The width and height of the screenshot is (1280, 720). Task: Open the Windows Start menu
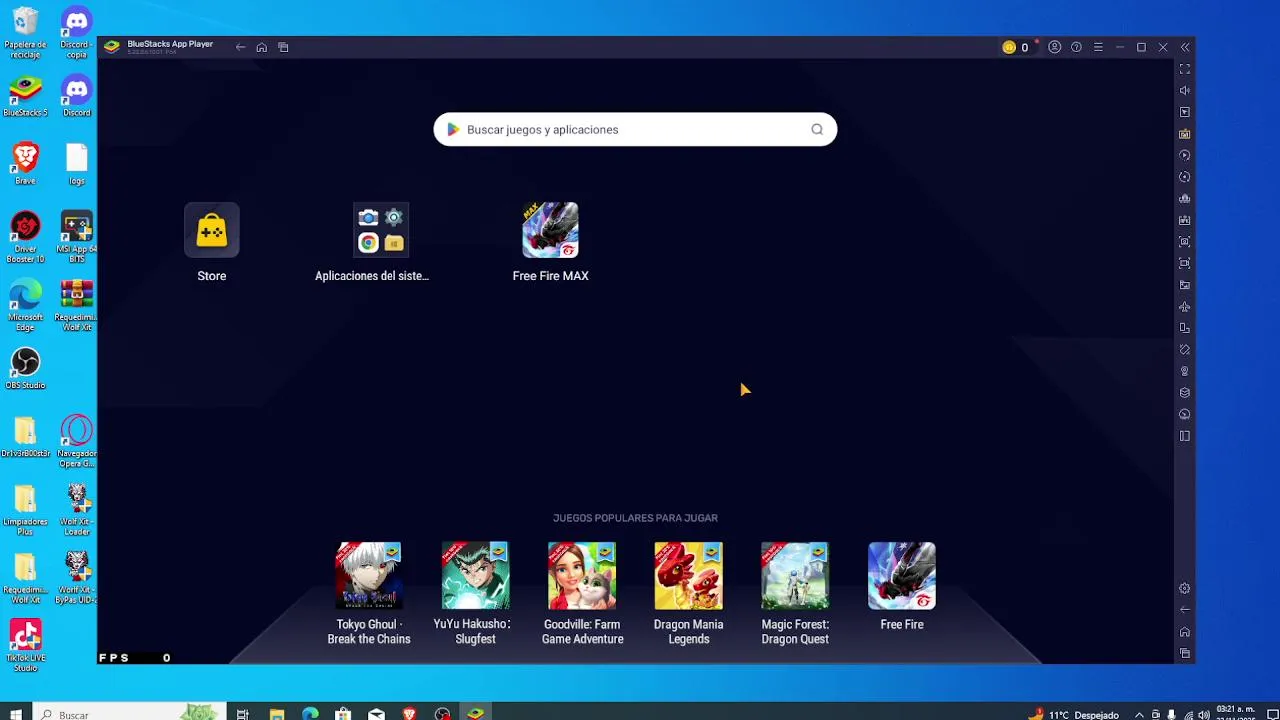coord(16,714)
